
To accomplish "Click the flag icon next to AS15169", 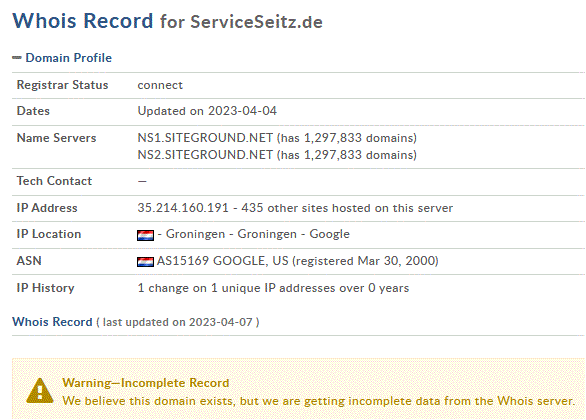I will [145, 262].
